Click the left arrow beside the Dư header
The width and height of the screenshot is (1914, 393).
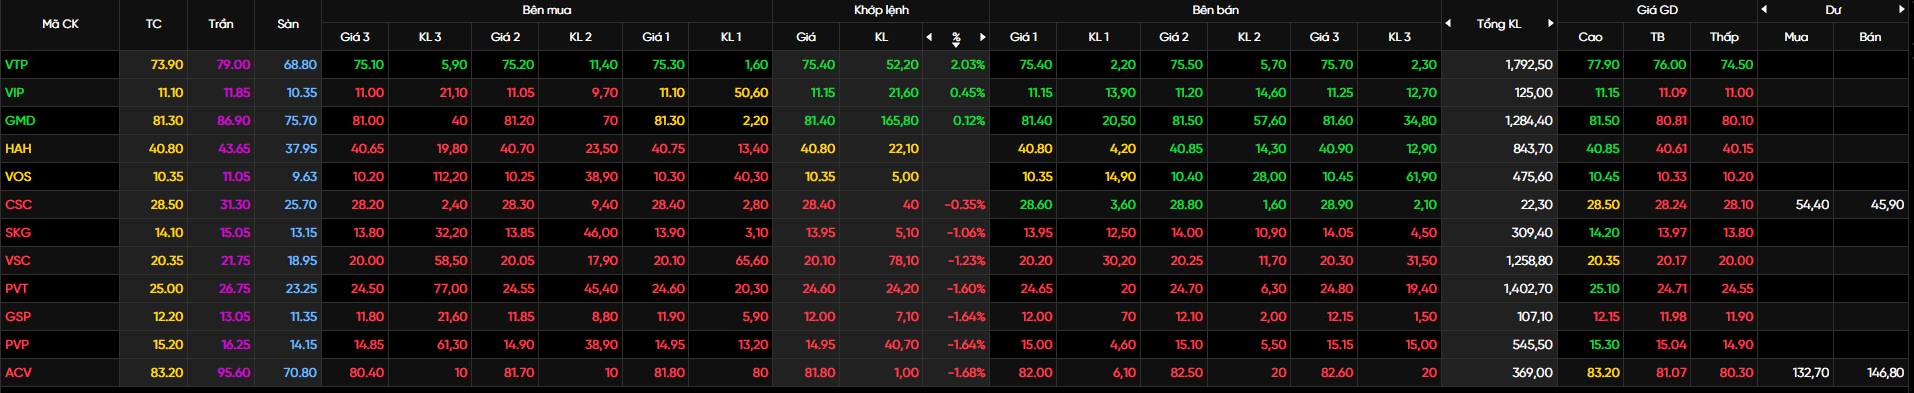point(1764,9)
